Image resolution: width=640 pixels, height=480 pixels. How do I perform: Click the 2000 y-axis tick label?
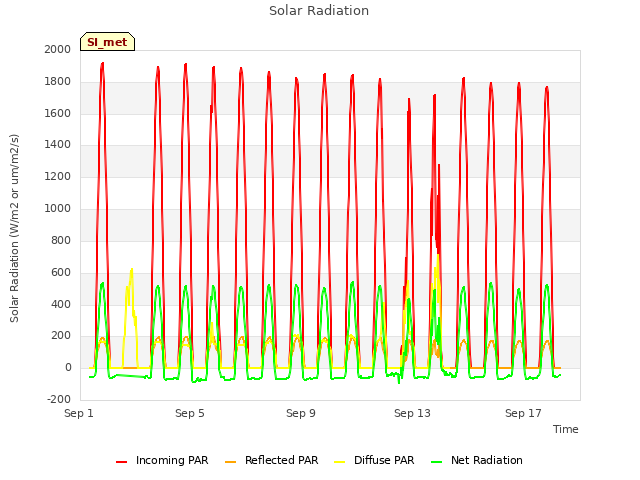(58, 49)
